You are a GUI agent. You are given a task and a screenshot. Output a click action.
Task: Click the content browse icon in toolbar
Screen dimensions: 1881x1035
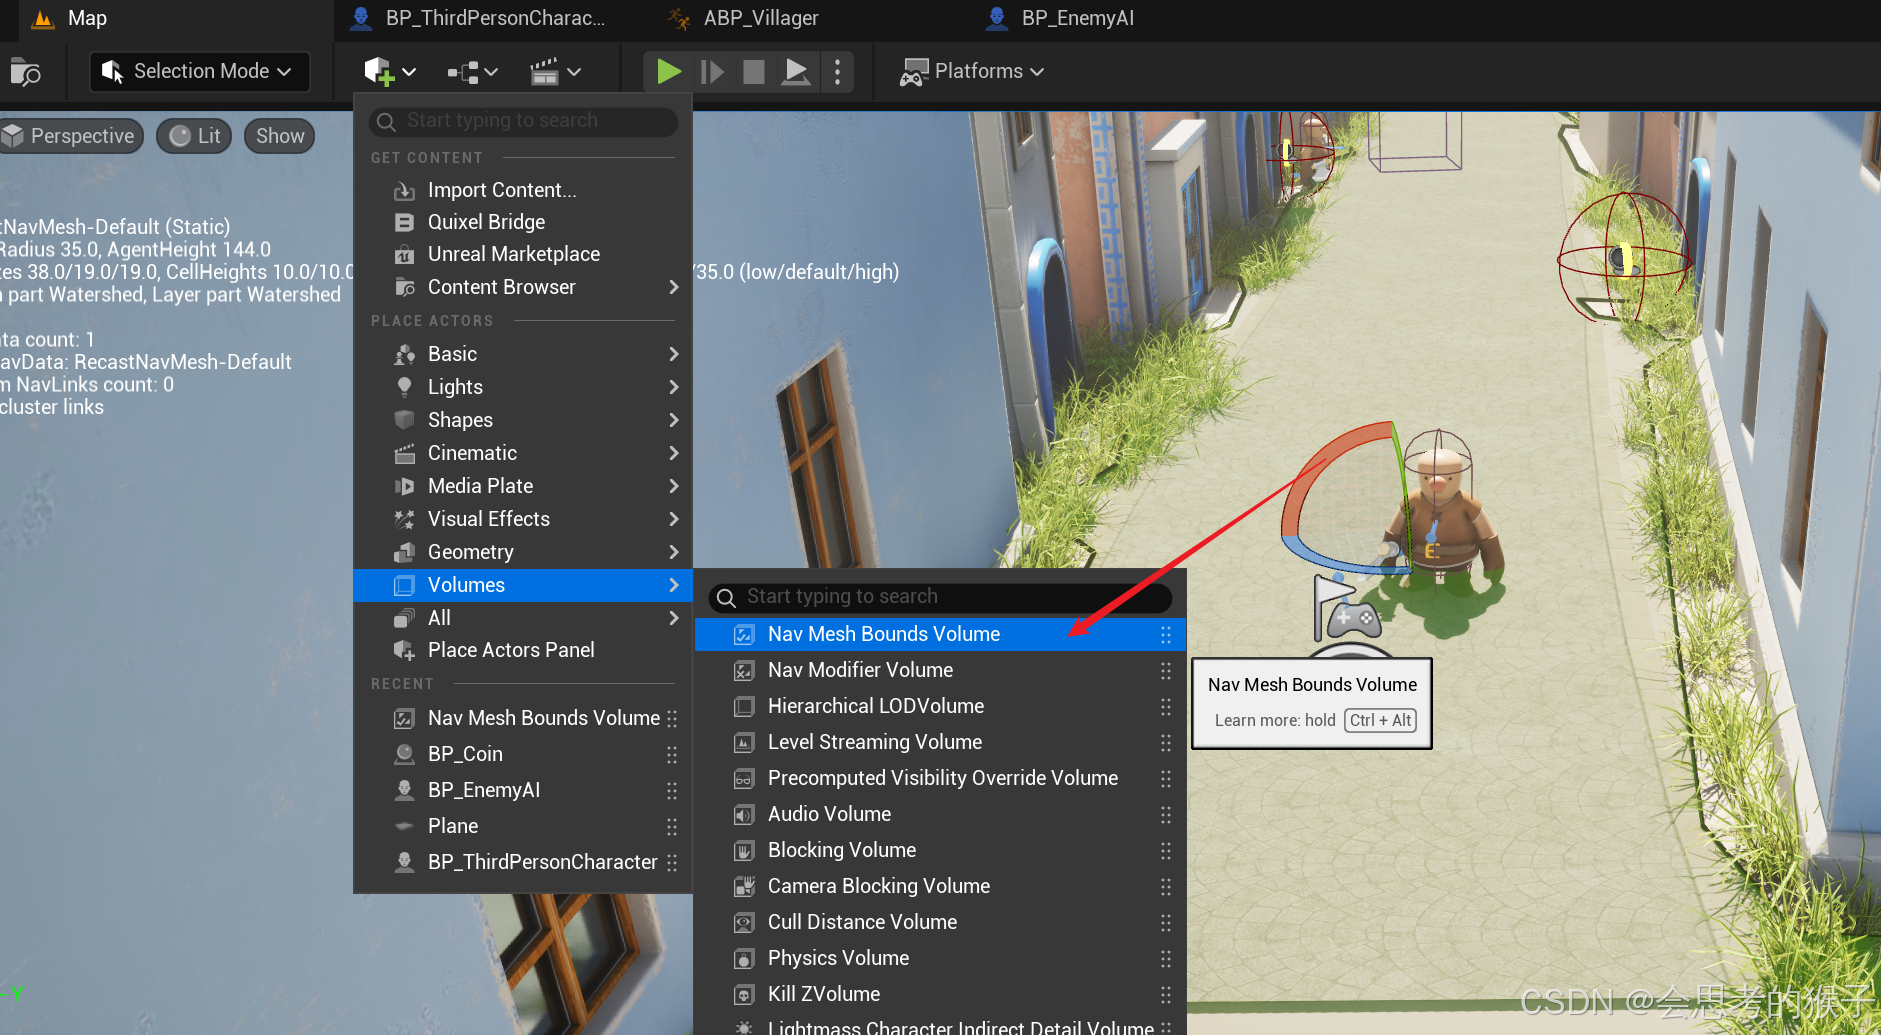click(x=25, y=72)
